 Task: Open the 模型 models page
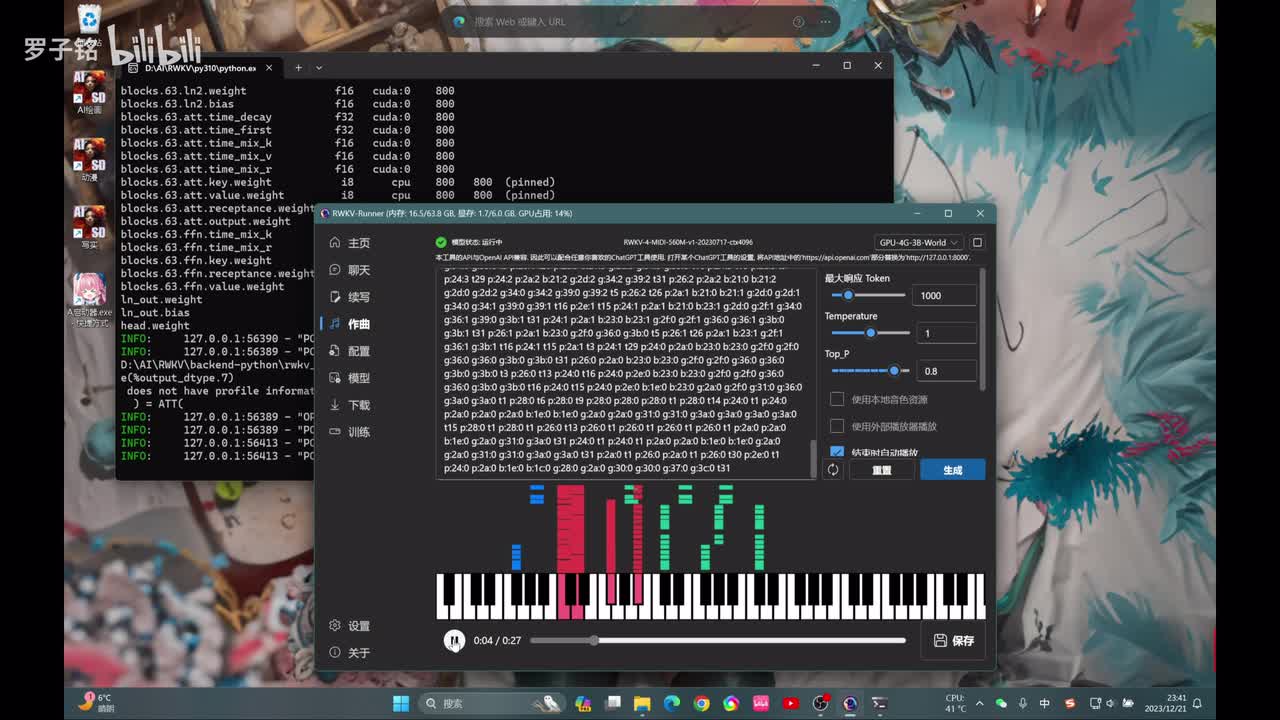click(350, 378)
